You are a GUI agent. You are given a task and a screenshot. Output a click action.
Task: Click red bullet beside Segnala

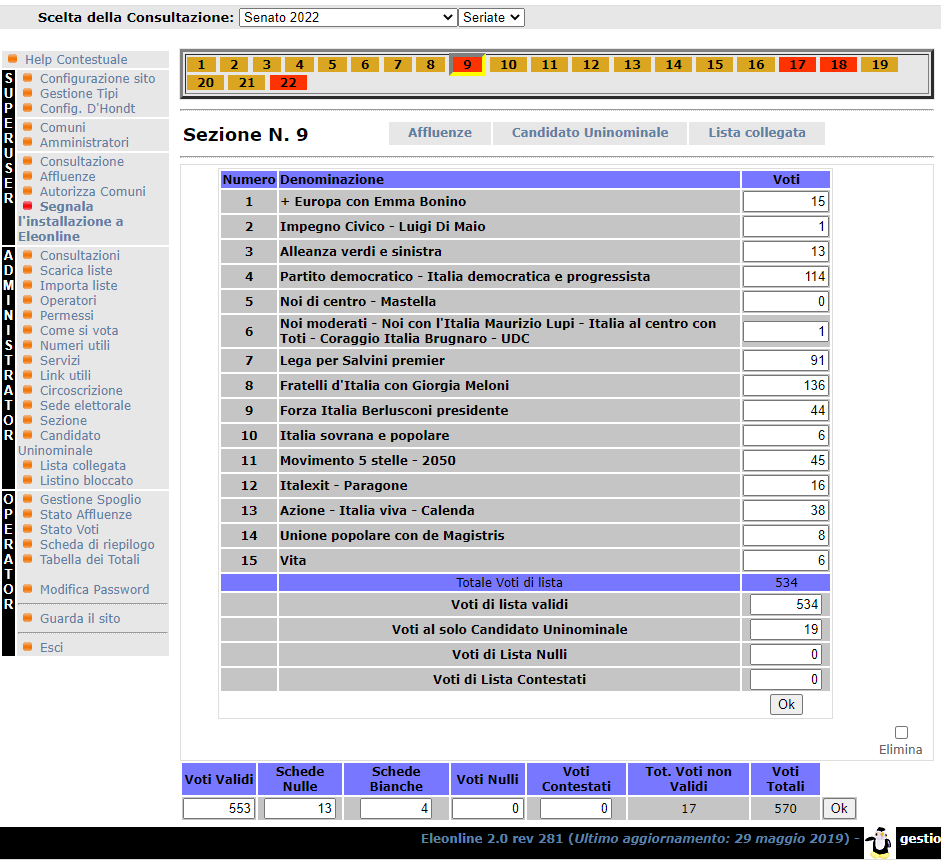point(28,206)
